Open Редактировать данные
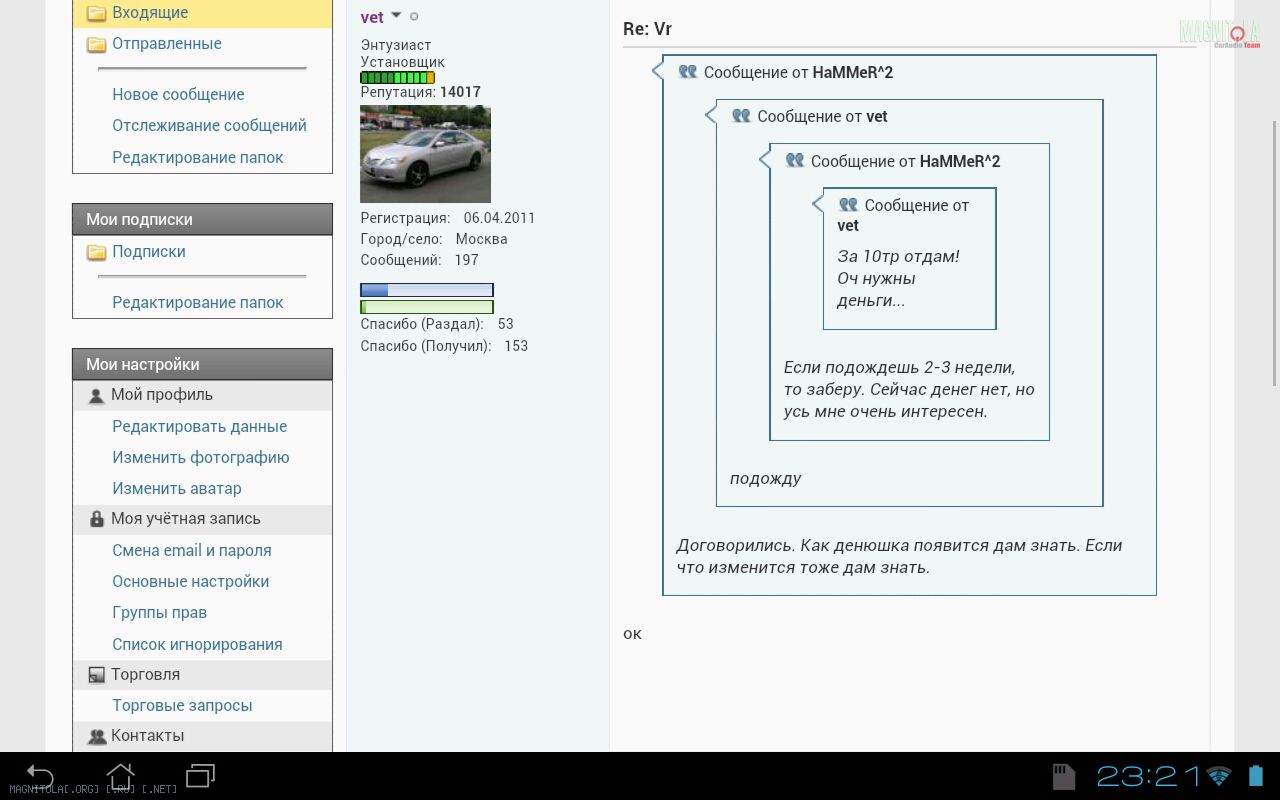 click(x=200, y=426)
